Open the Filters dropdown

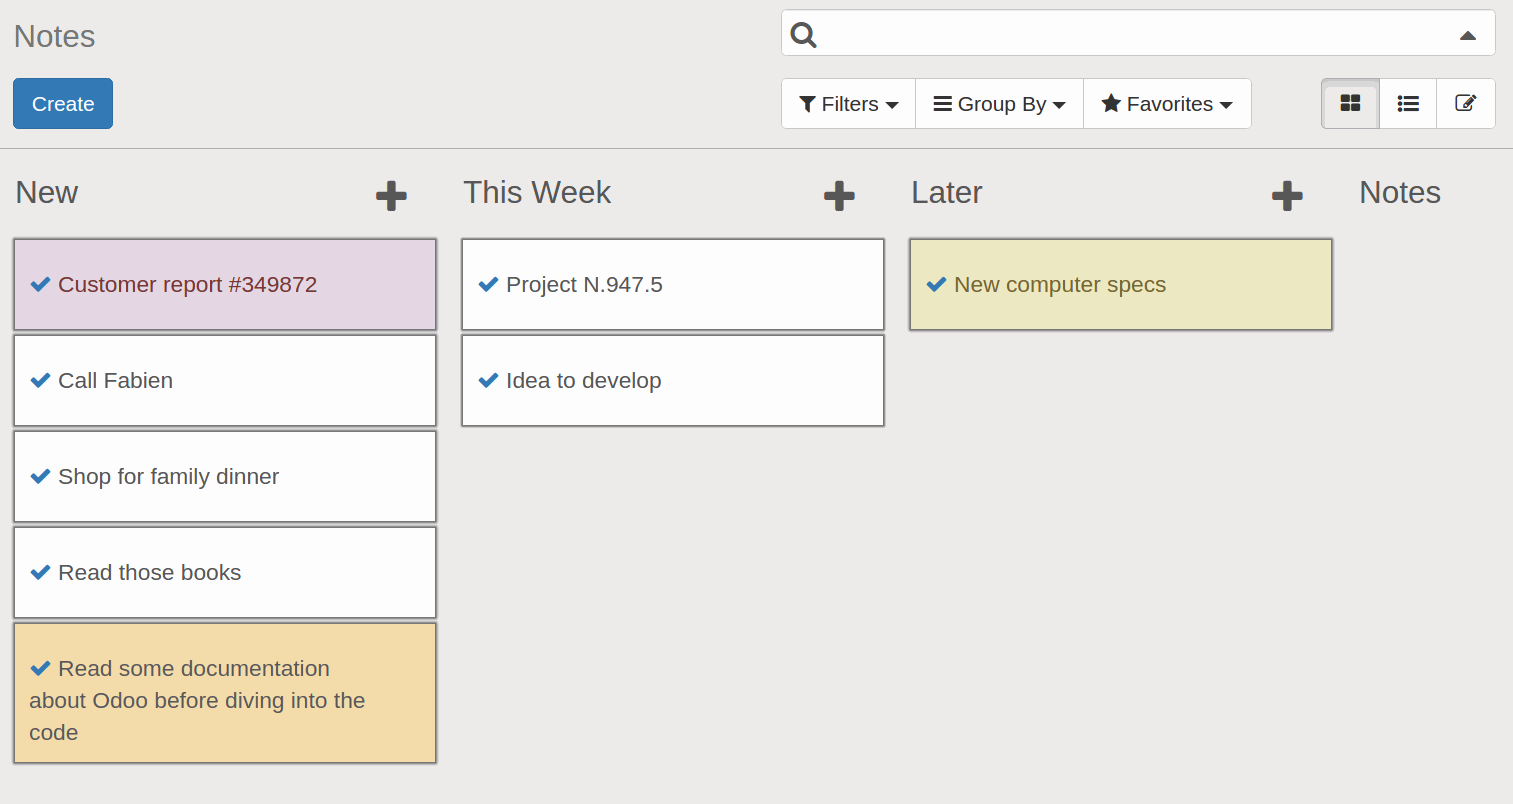[848, 104]
